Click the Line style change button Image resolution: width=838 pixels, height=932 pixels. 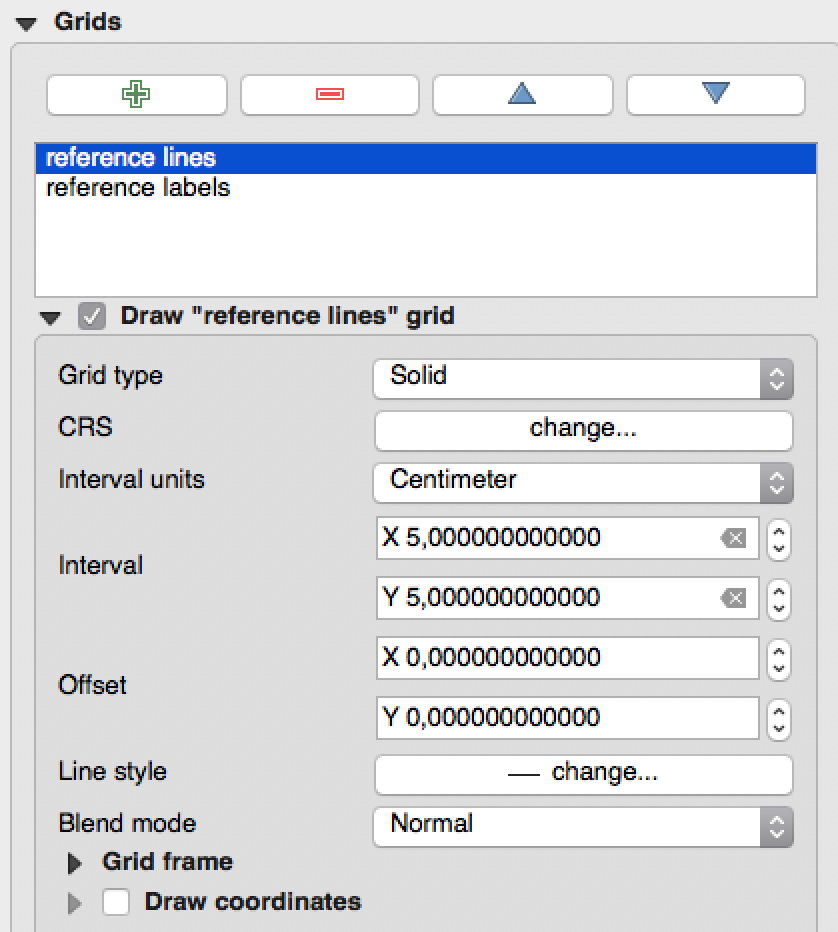click(583, 773)
